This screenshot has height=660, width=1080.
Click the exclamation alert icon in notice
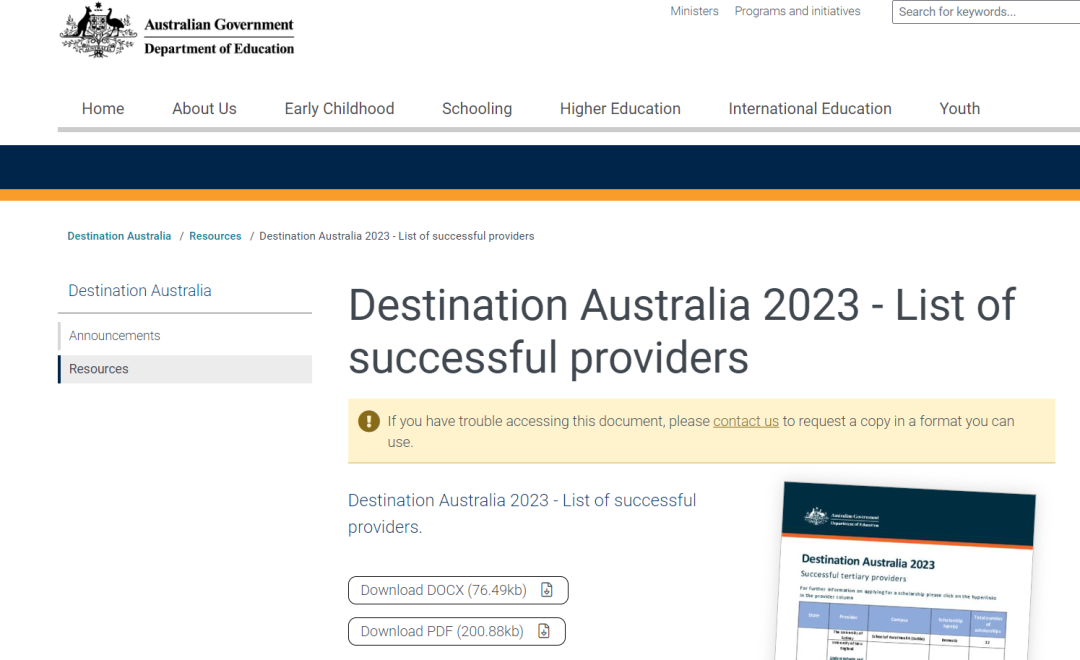369,421
